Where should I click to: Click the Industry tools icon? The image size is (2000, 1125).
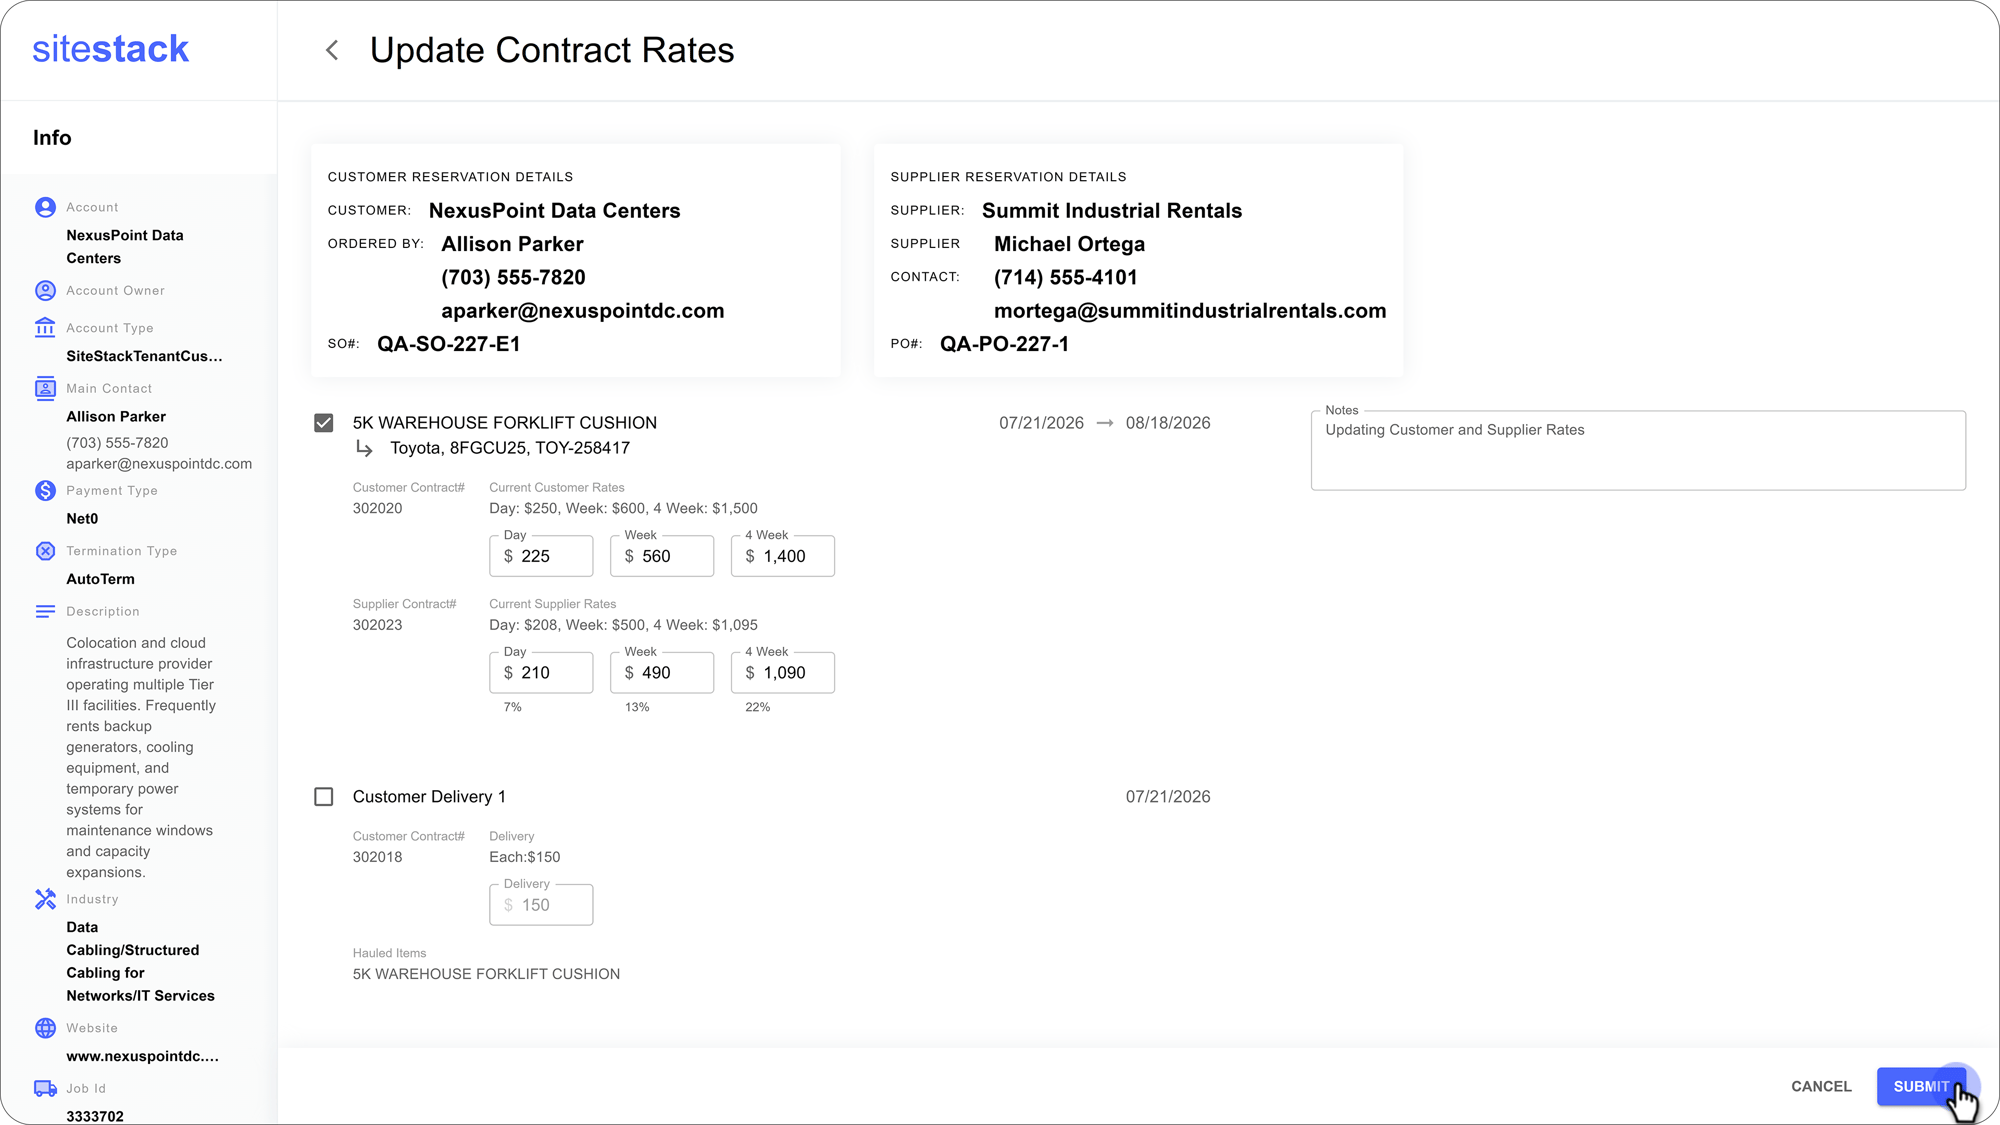(45, 899)
